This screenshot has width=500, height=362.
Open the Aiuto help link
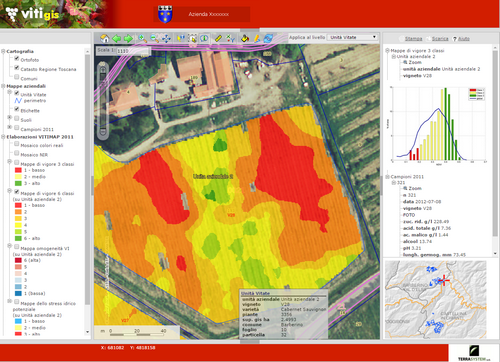pyautogui.click(x=463, y=39)
